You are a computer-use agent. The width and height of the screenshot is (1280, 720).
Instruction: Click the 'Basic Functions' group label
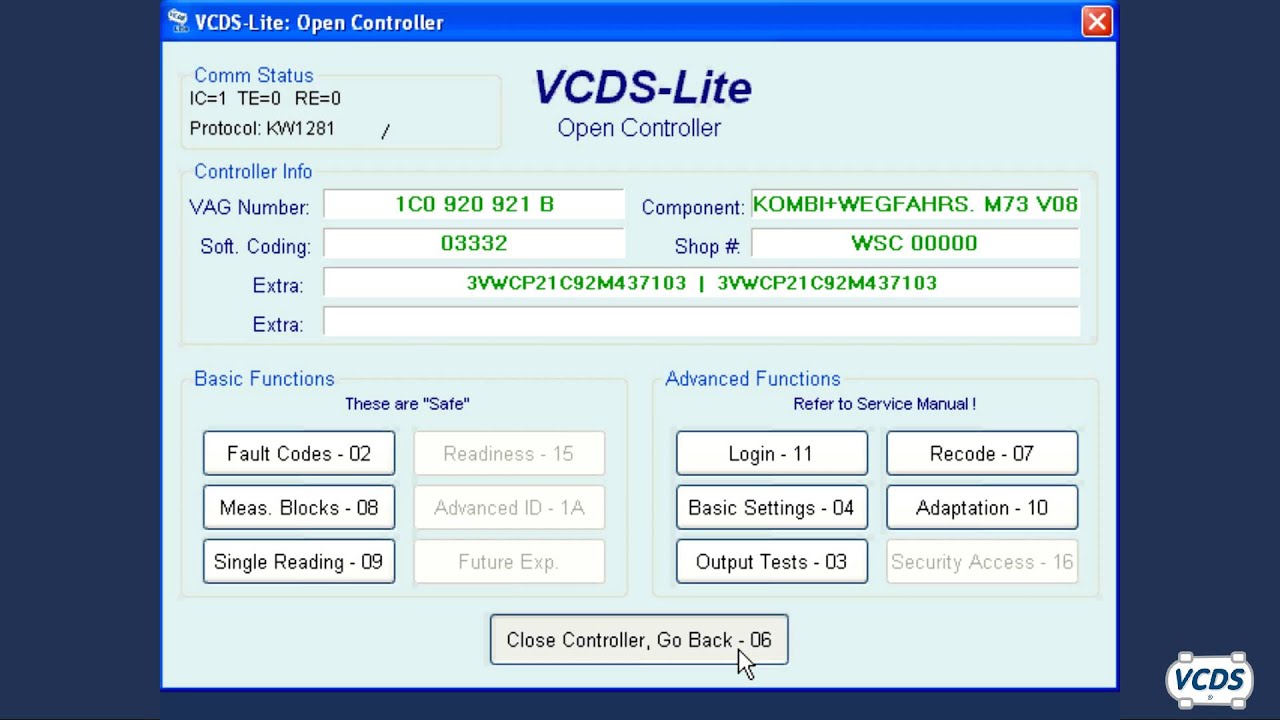[x=264, y=379]
